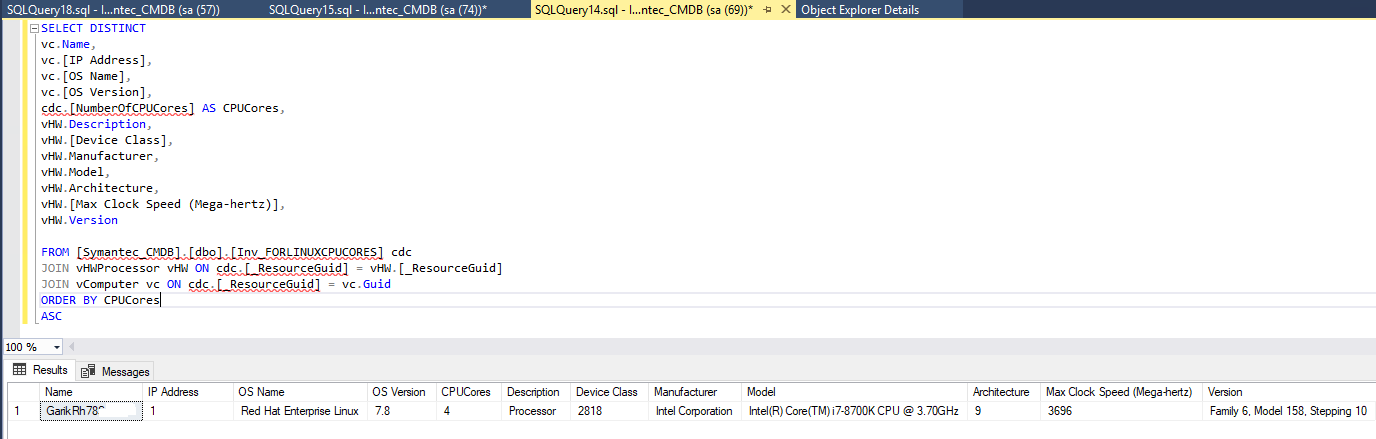Viewport: 1376px width, 439px height.
Task: Click the IP Address column header
Action: (x=188, y=392)
